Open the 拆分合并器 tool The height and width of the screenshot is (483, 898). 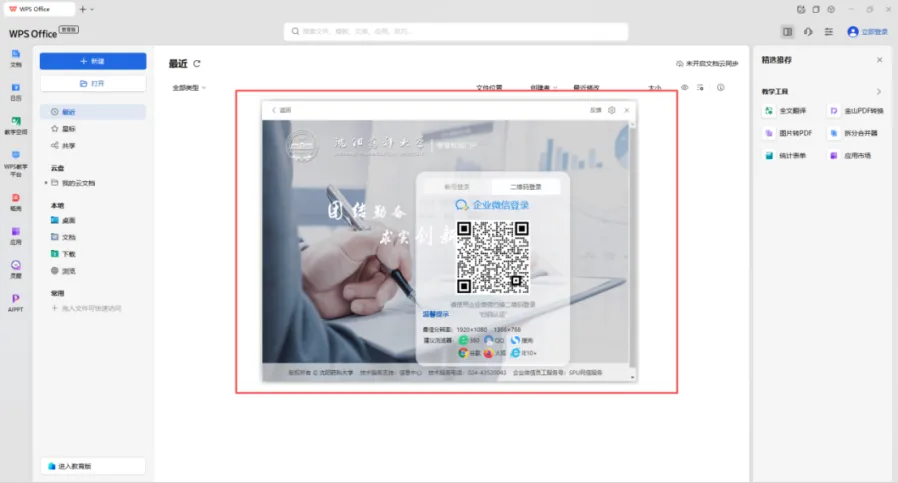click(853, 133)
